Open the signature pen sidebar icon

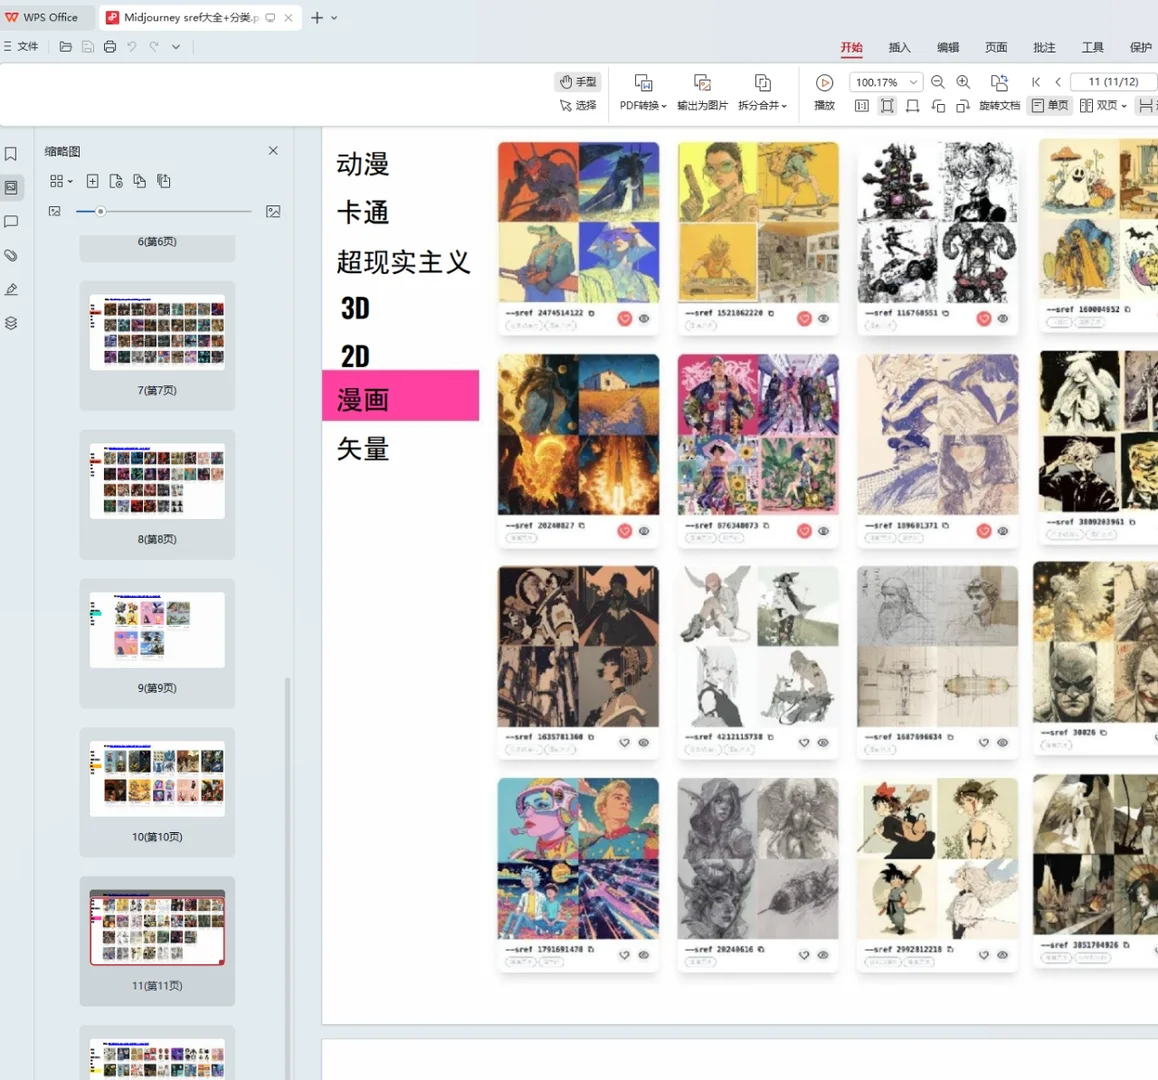tap(11, 290)
